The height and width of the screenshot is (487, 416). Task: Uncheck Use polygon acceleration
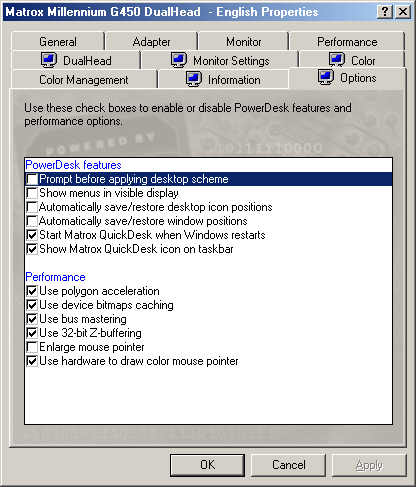32,291
